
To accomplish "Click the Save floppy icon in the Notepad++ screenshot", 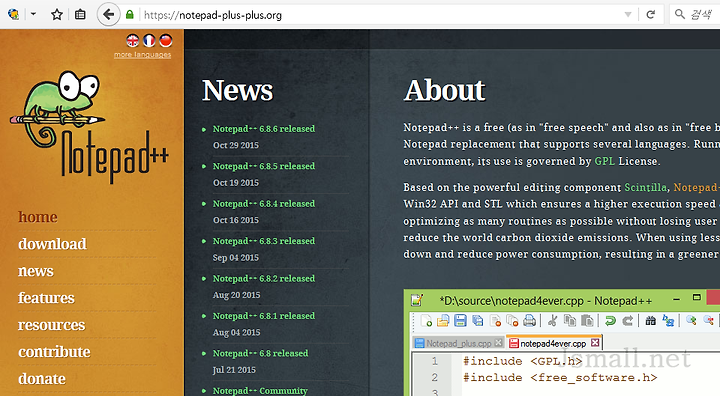I will [460, 320].
